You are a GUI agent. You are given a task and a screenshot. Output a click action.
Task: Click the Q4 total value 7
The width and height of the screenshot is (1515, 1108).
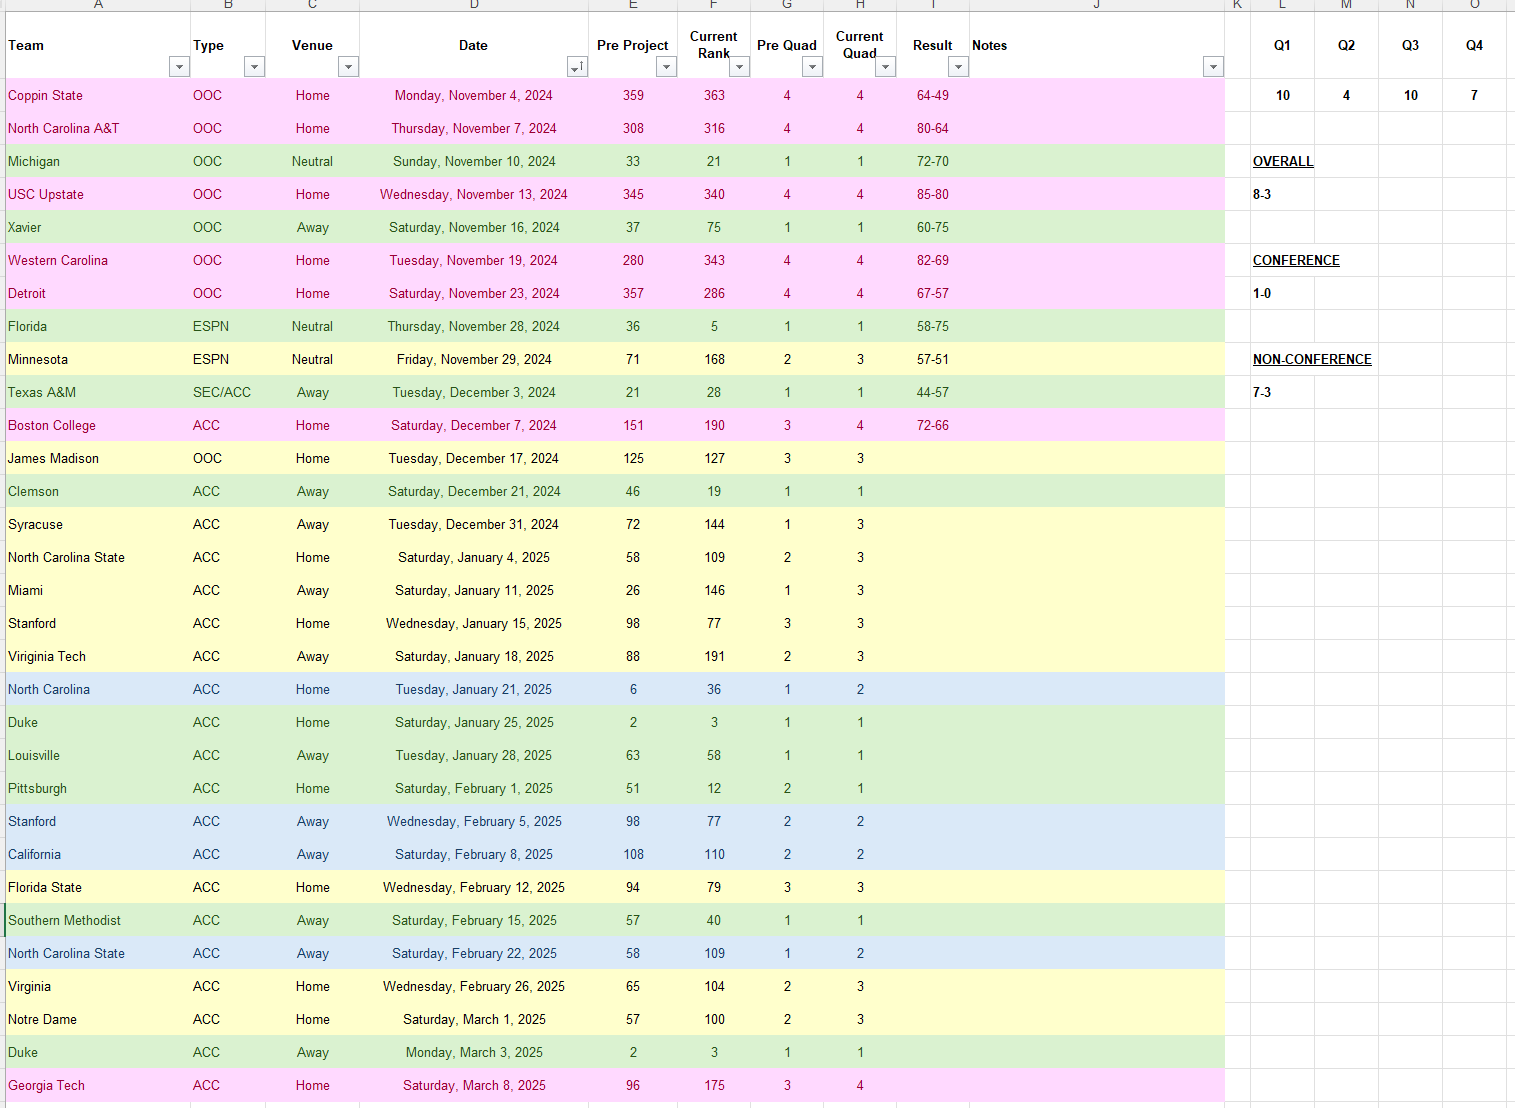click(1474, 95)
